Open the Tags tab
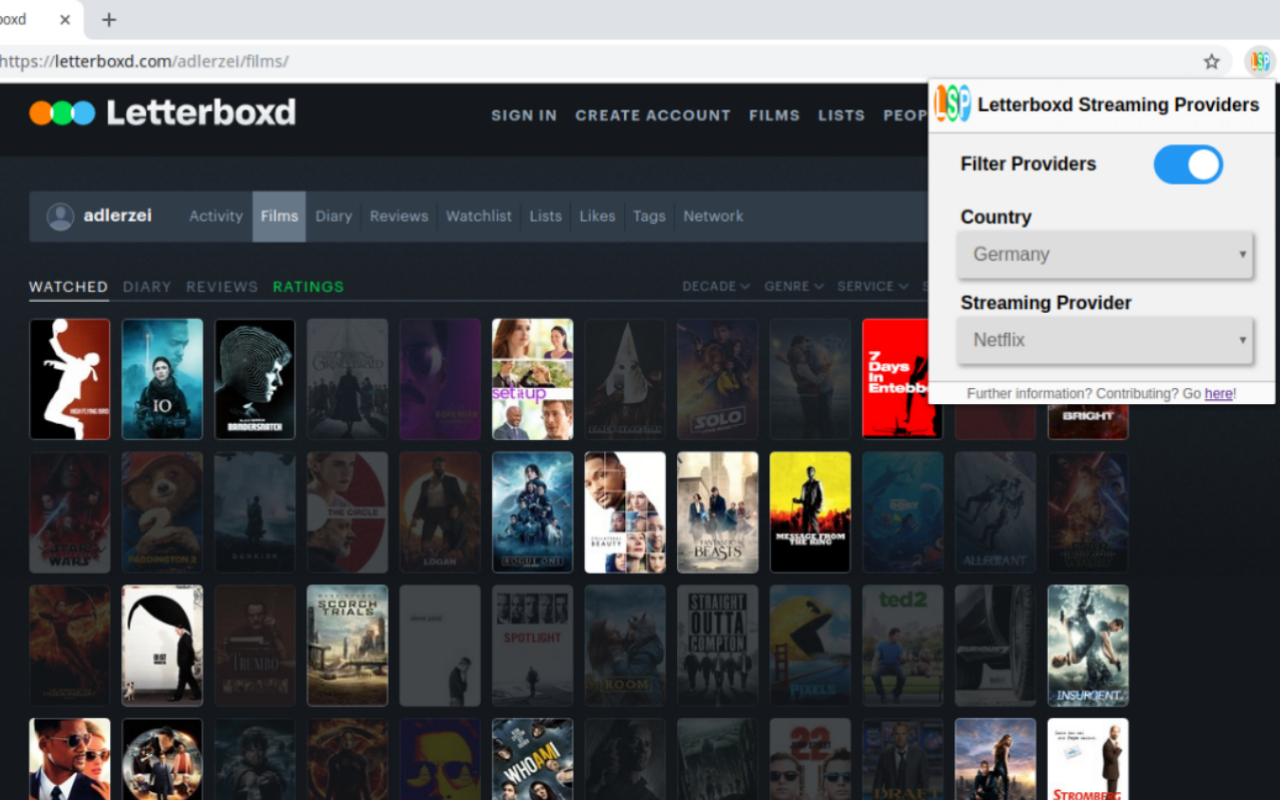 tap(649, 216)
